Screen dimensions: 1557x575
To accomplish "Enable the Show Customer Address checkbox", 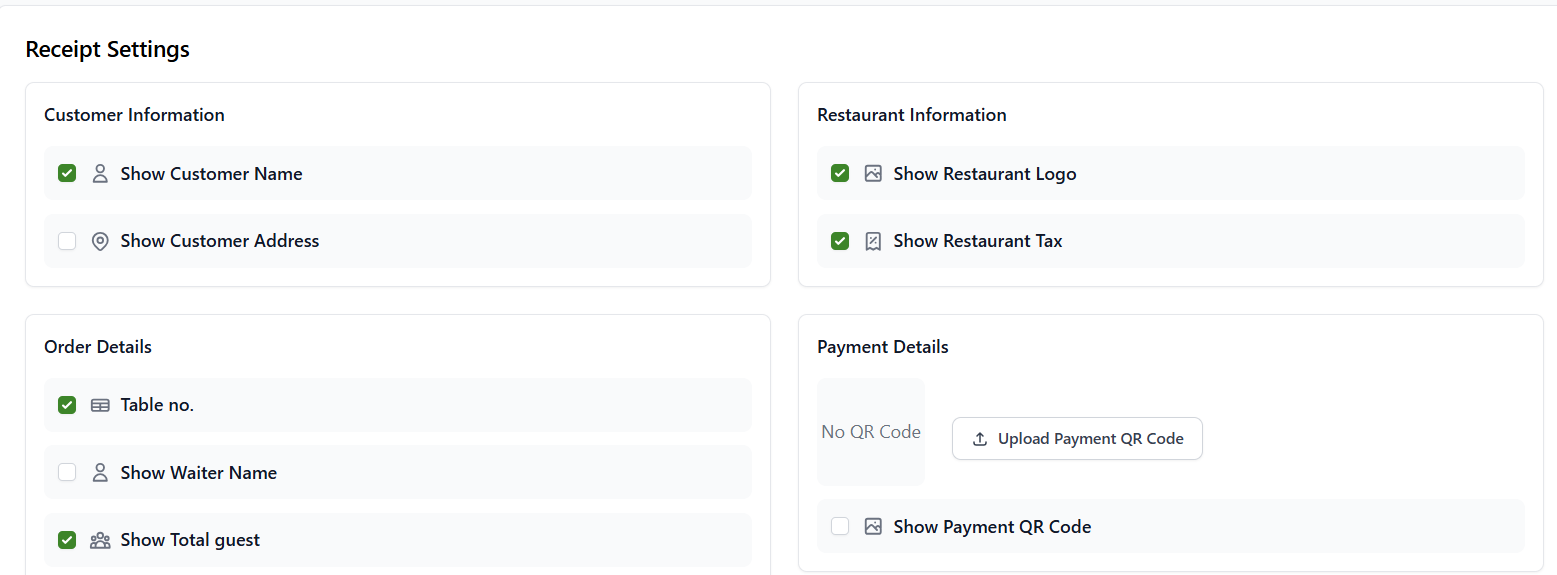I will coord(67,241).
